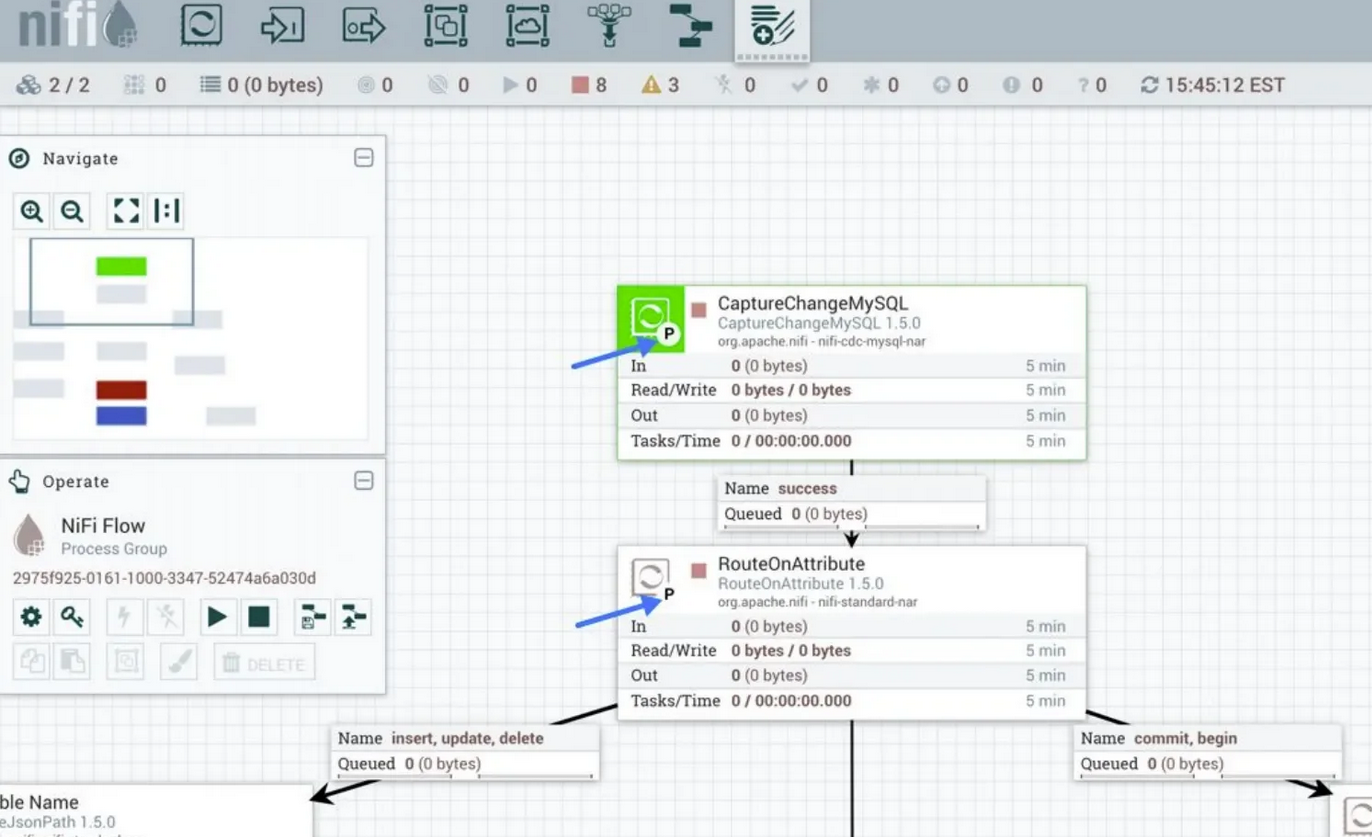Click the Template toolbar icon
Viewport: 1372px width, 837px height.
(690, 28)
